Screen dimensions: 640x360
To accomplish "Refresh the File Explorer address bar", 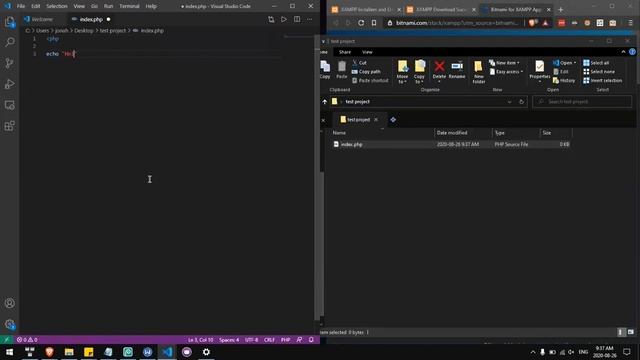I will tap(521, 102).
